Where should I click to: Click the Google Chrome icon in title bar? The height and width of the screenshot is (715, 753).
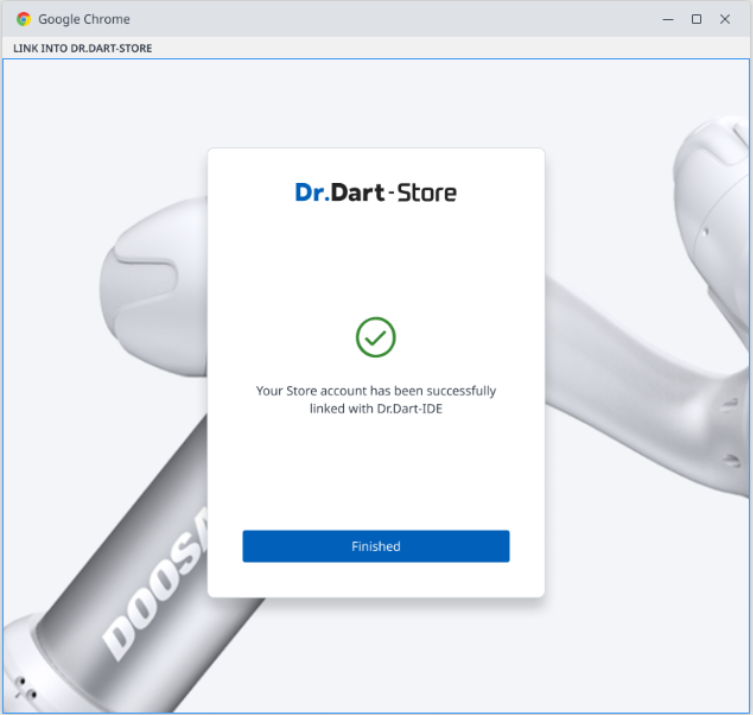point(24,19)
